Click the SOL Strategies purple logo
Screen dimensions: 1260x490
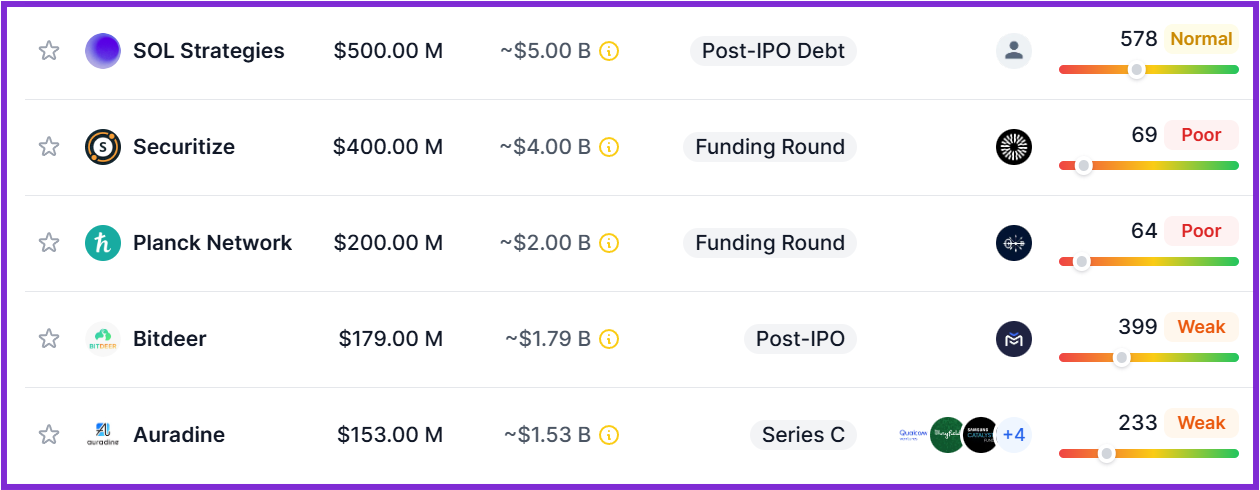pyautogui.click(x=103, y=51)
